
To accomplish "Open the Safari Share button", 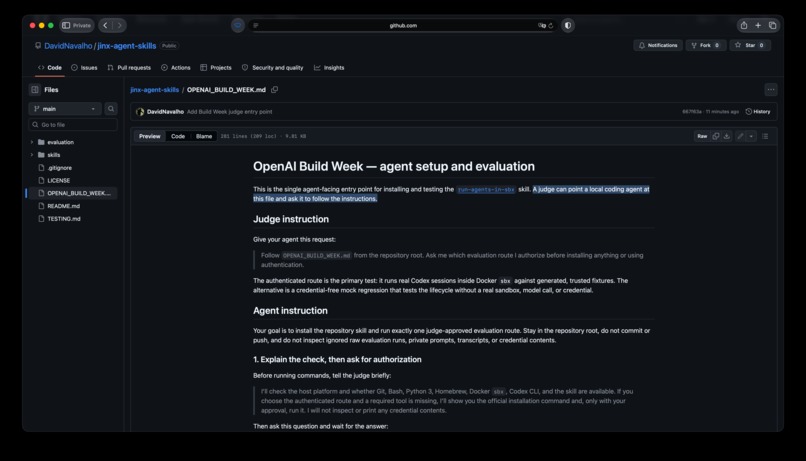I will coord(744,25).
